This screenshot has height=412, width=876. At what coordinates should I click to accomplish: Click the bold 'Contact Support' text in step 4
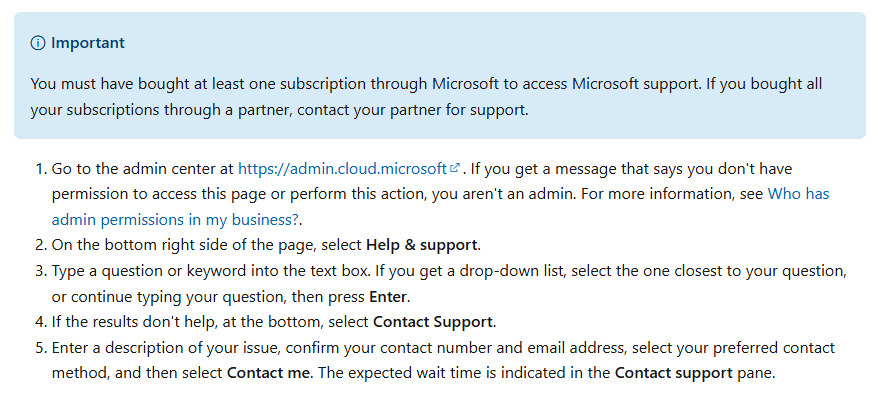pos(434,322)
